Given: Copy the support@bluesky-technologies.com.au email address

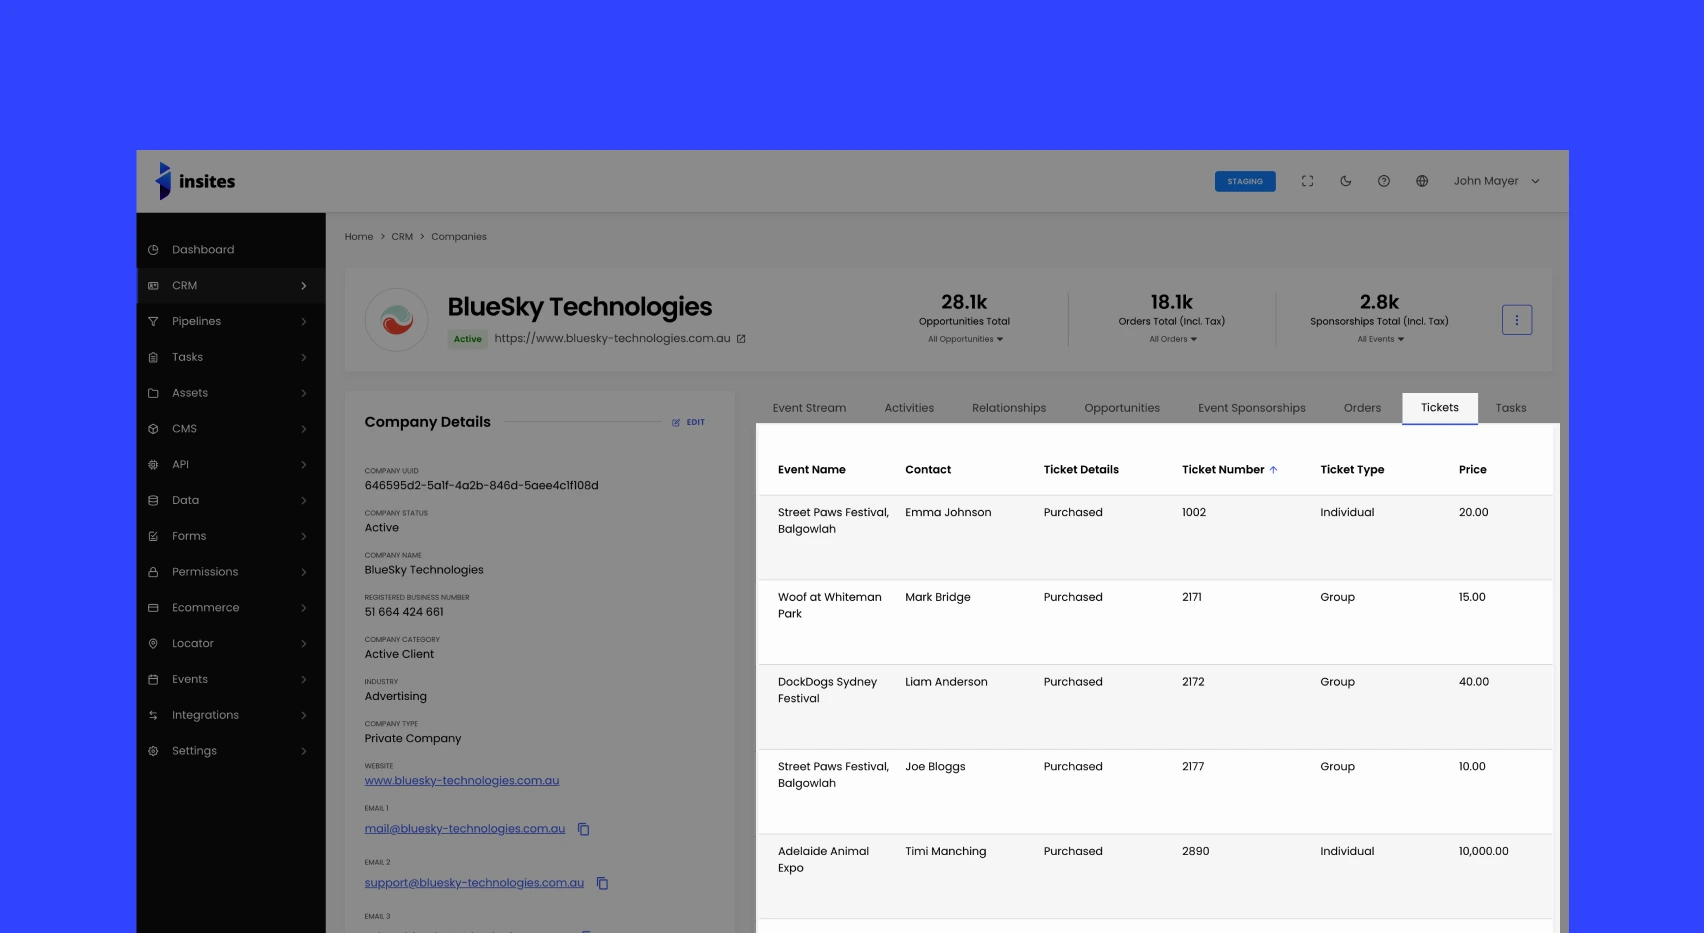Looking at the screenshot, I should 602,883.
